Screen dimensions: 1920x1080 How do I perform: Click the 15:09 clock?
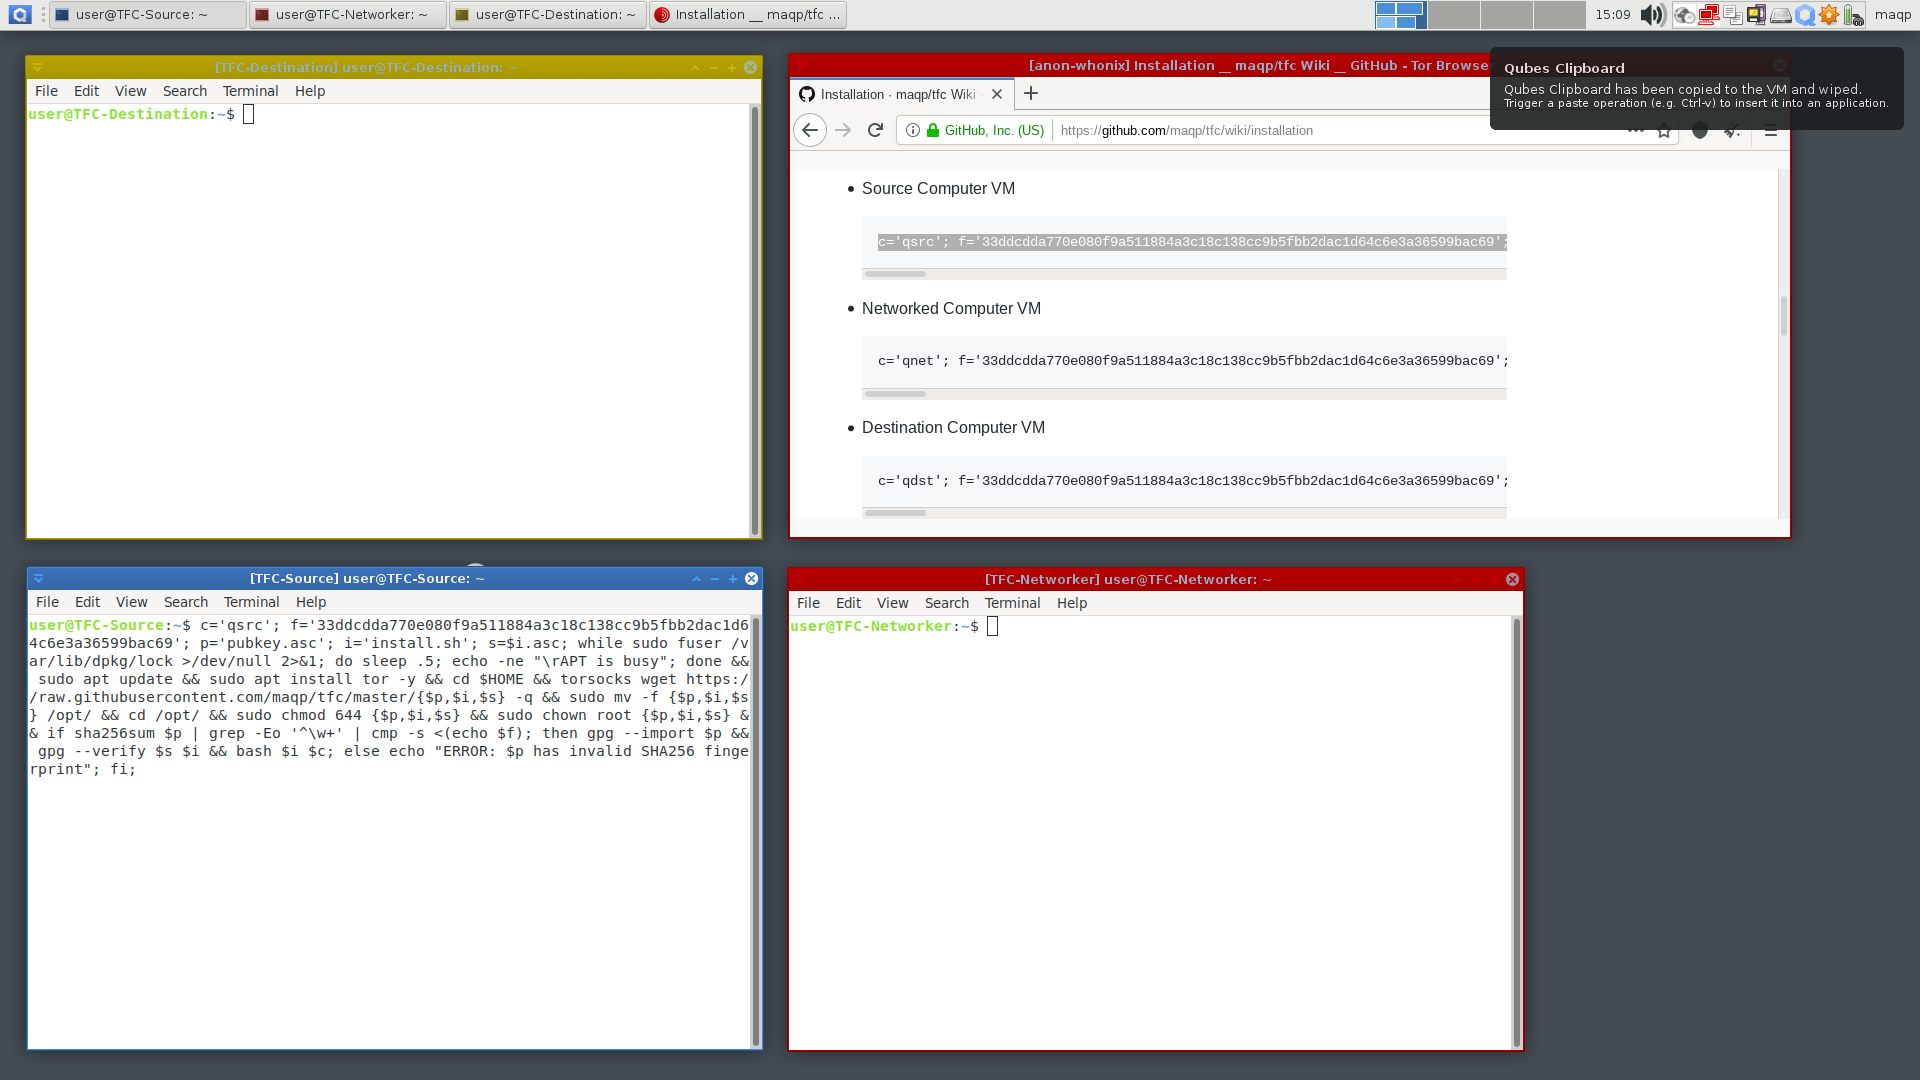pos(1612,14)
